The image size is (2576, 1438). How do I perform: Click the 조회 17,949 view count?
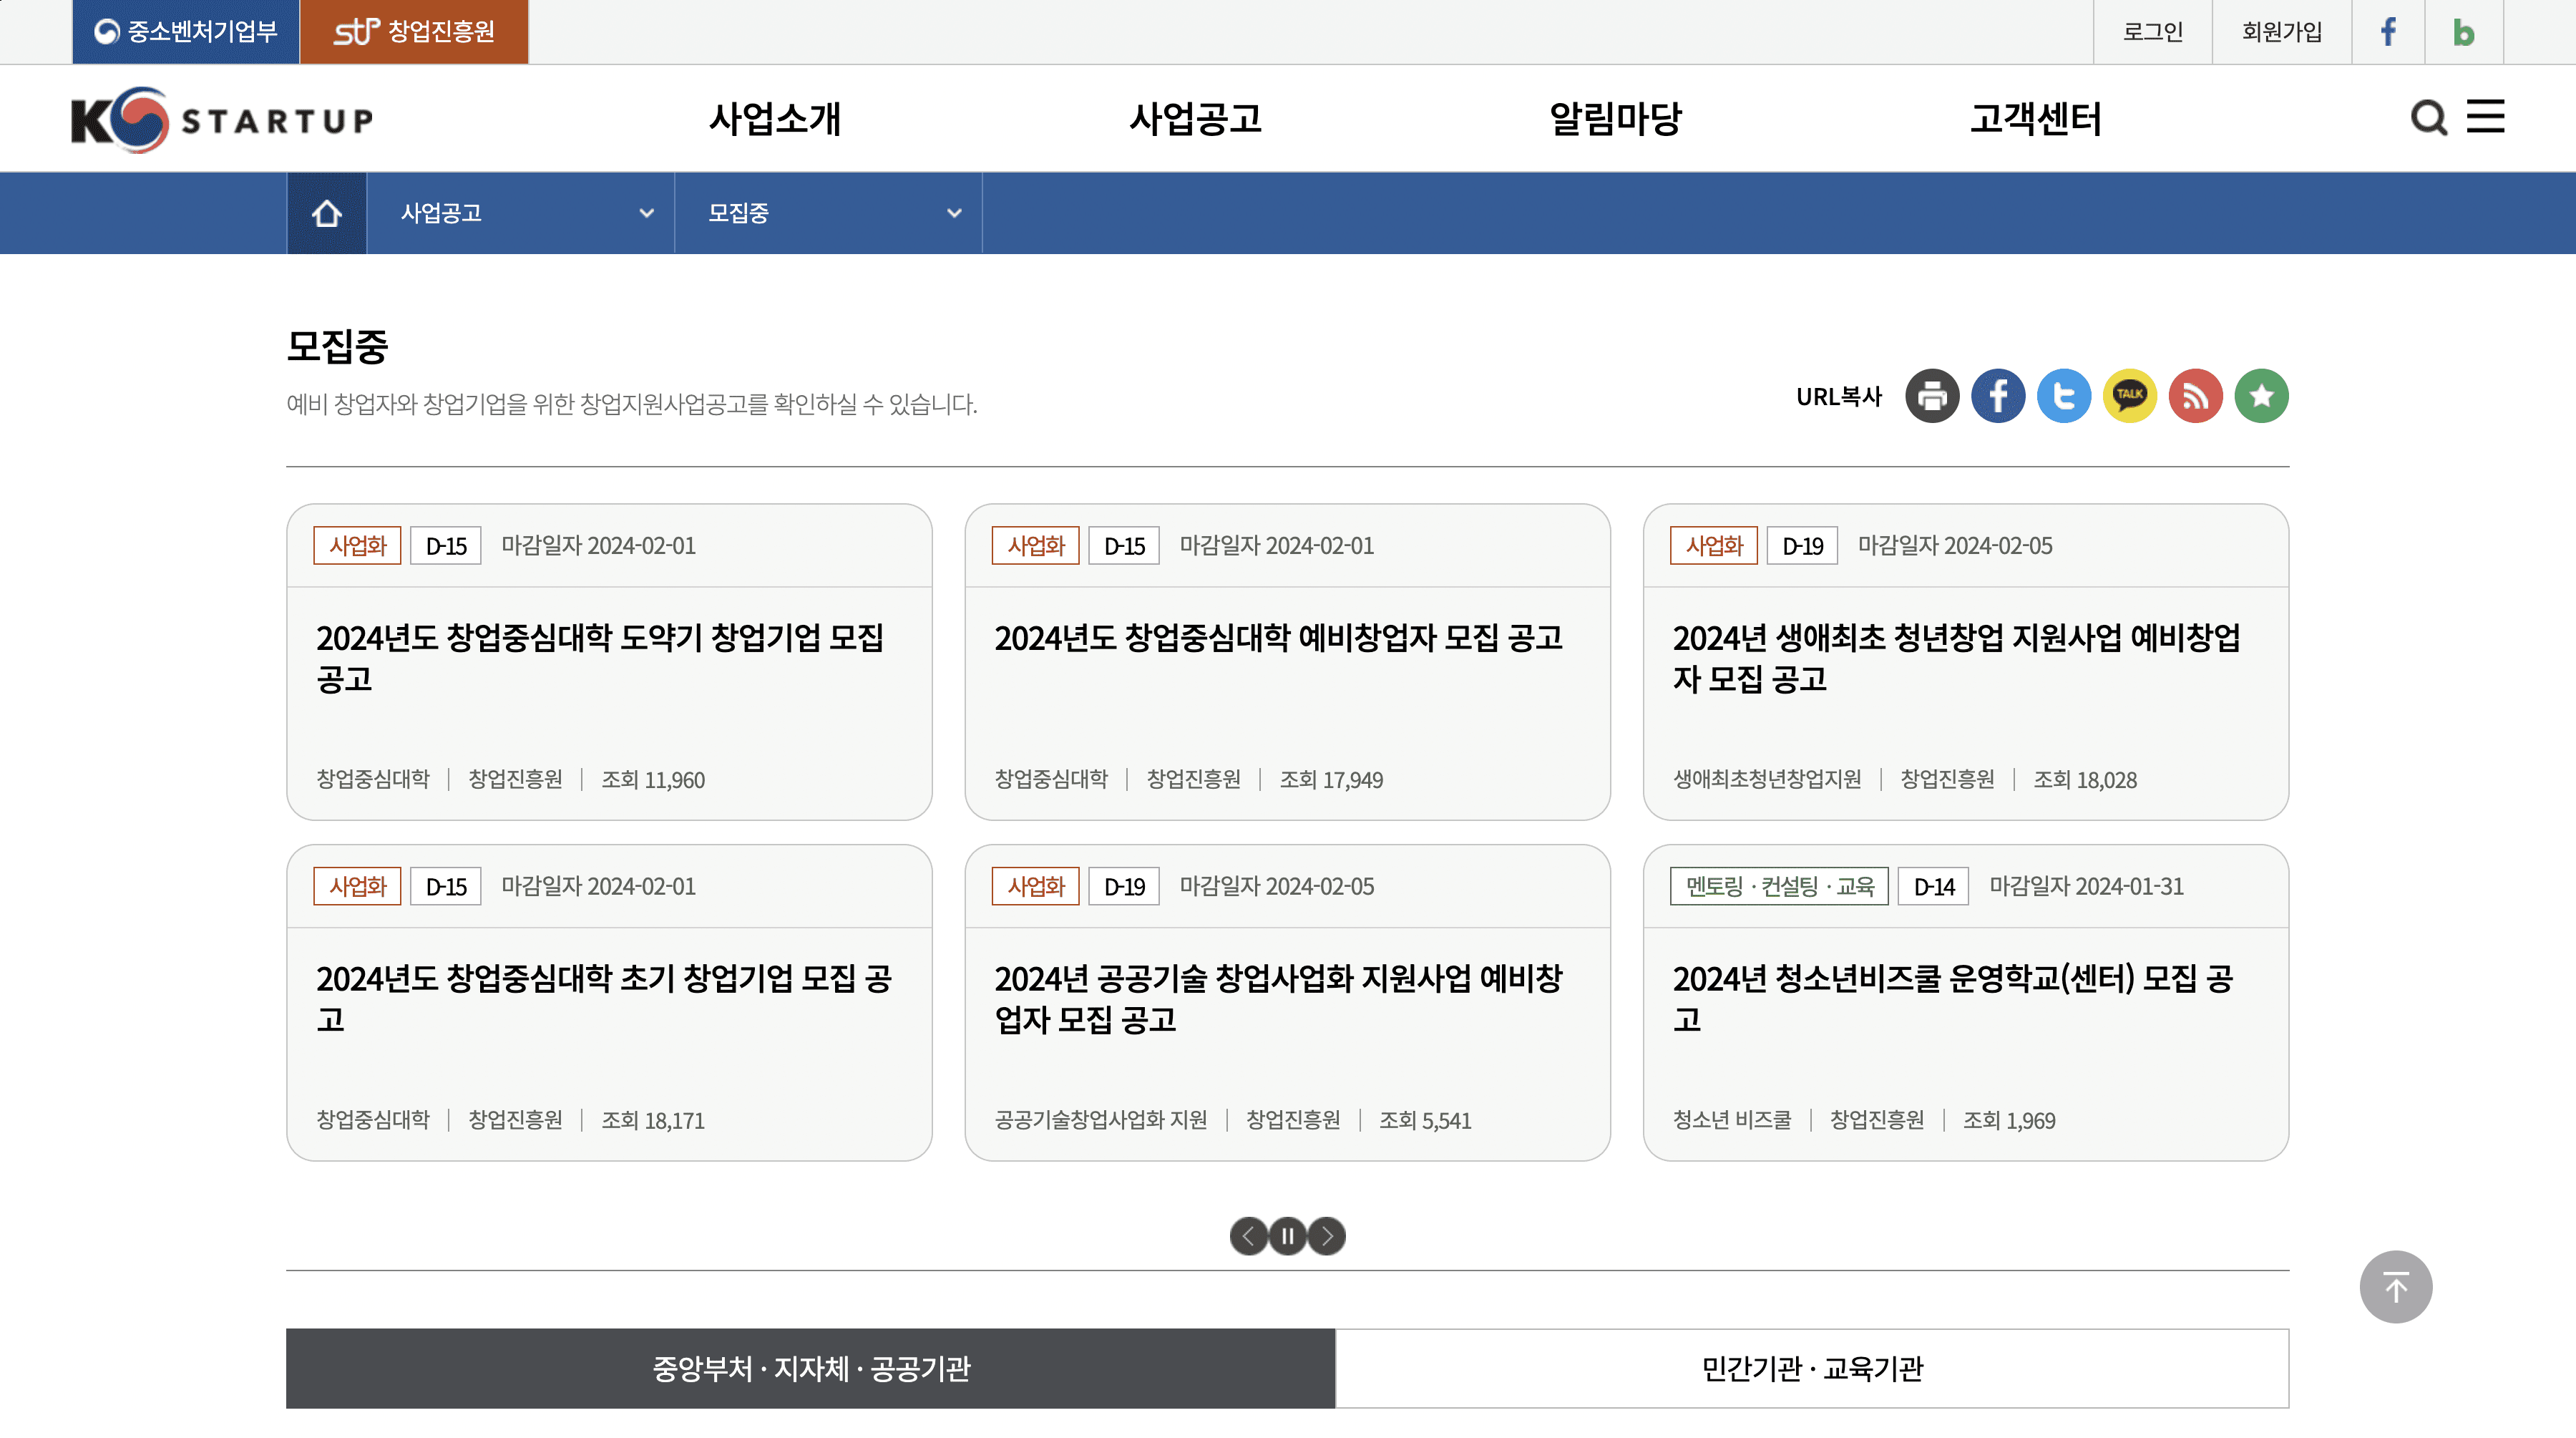tap(1331, 780)
